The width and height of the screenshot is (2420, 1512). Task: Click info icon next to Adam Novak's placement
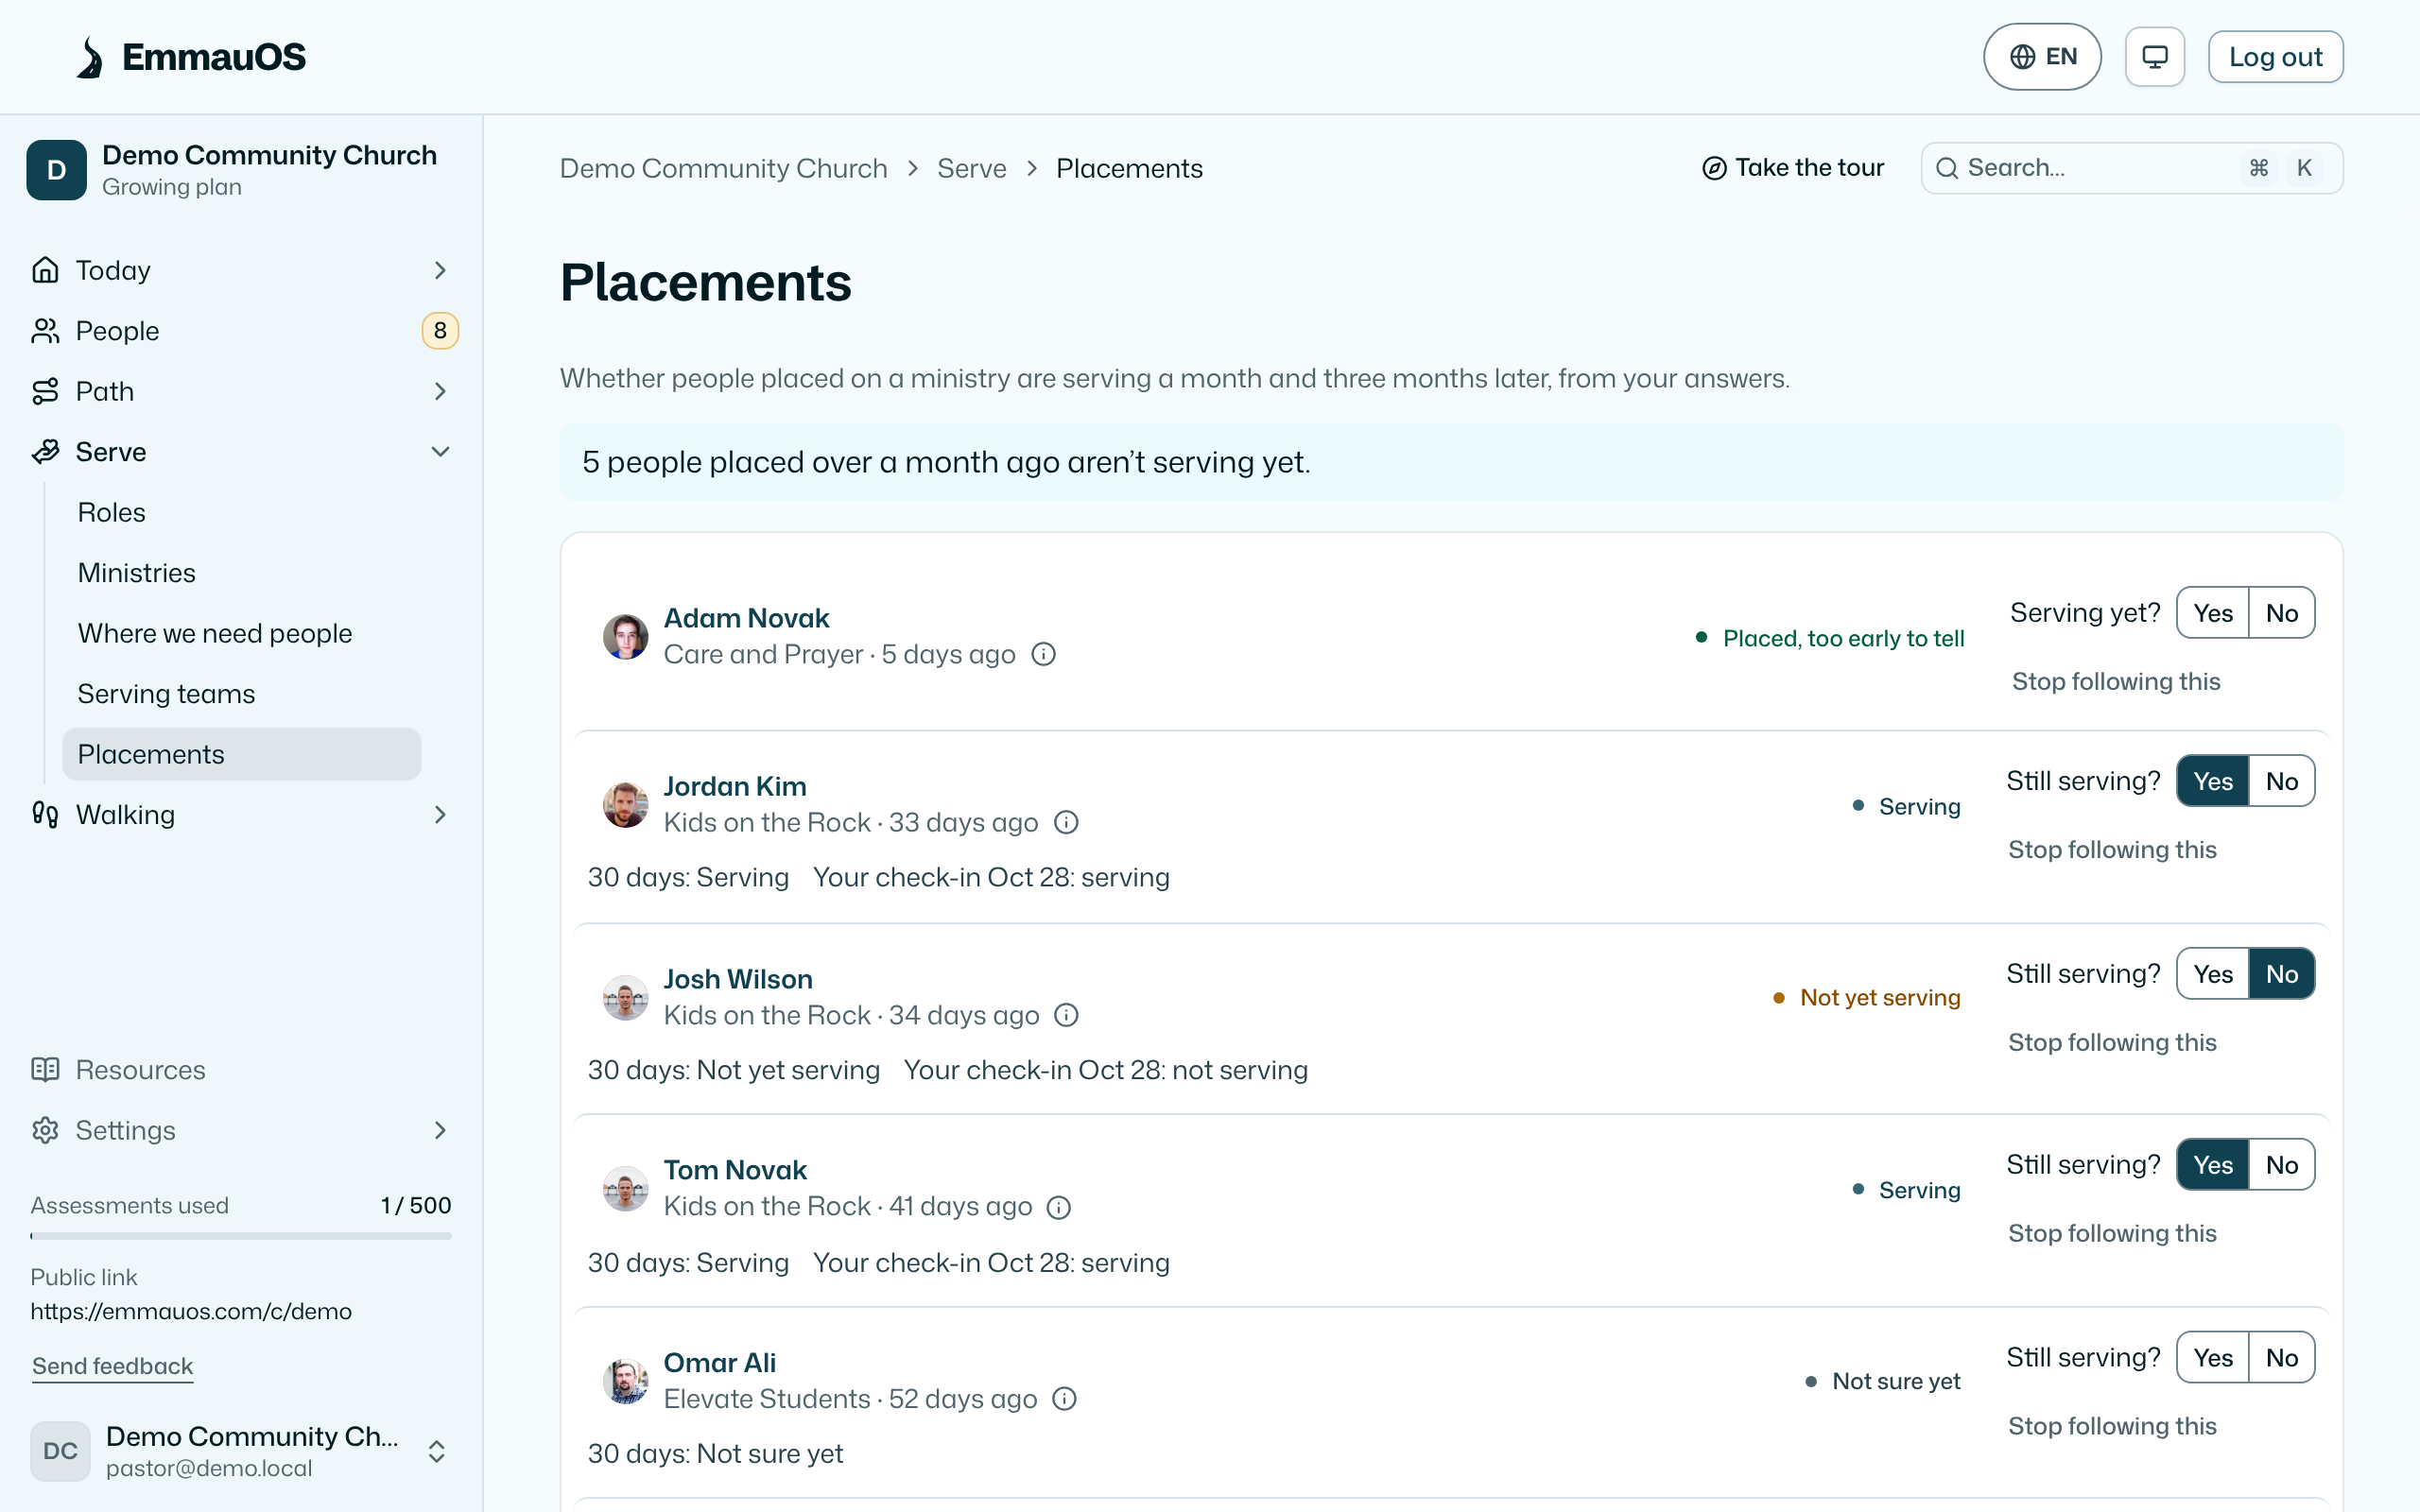pos(1043,654)
